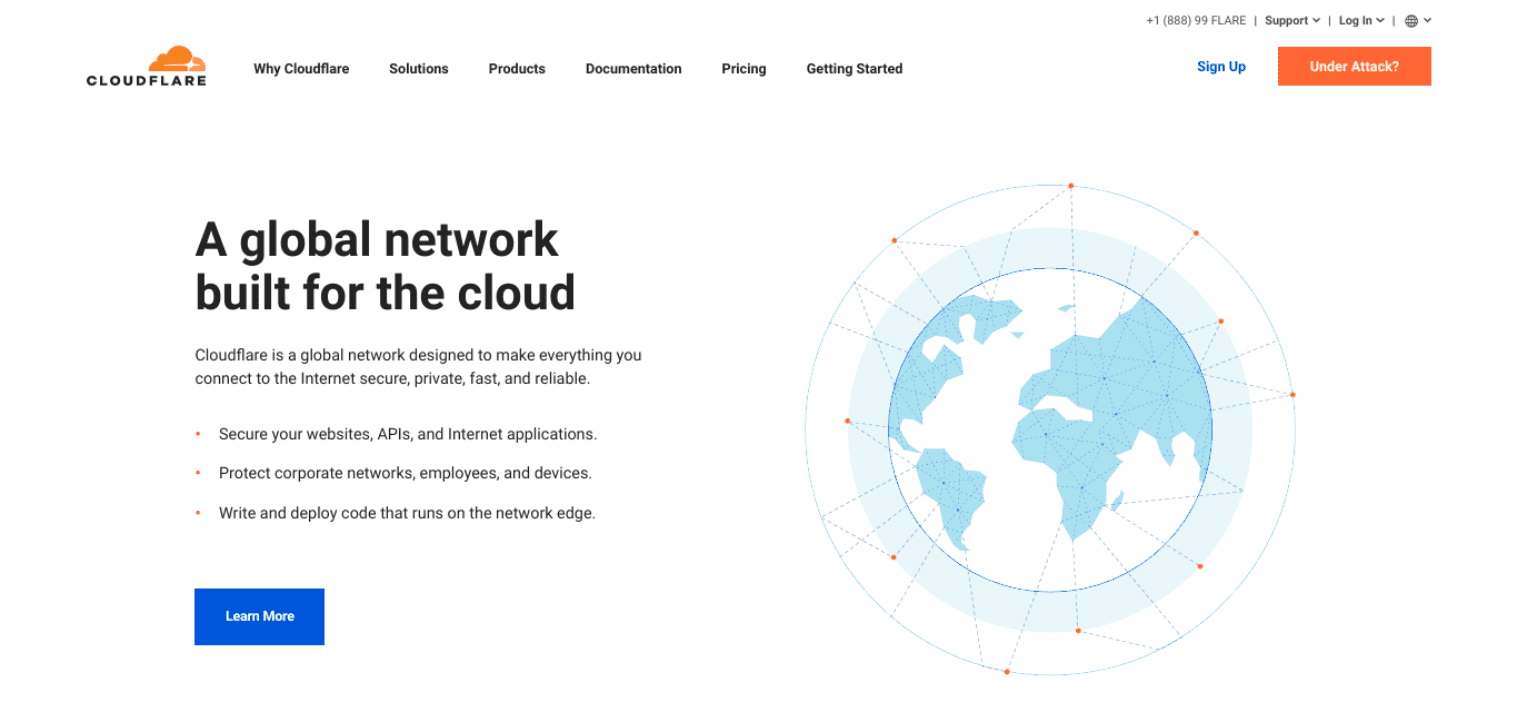Click the Under Attack? button
The width and height of the screenshot is (1517, 702).
click(1354, 66)
